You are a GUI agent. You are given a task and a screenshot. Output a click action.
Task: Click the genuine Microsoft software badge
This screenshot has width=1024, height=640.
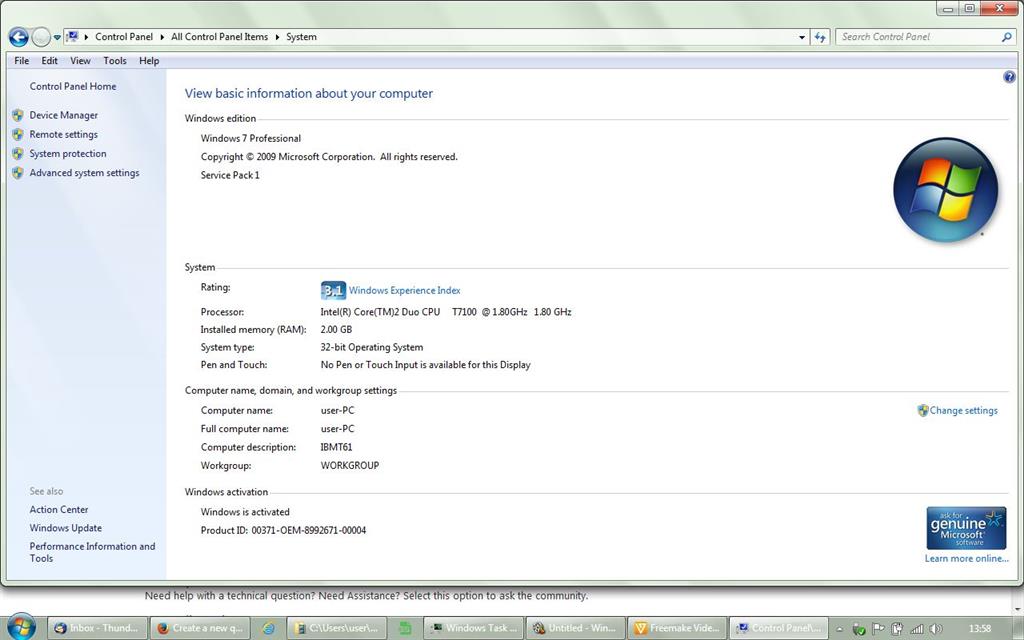(x=966, y=528)
